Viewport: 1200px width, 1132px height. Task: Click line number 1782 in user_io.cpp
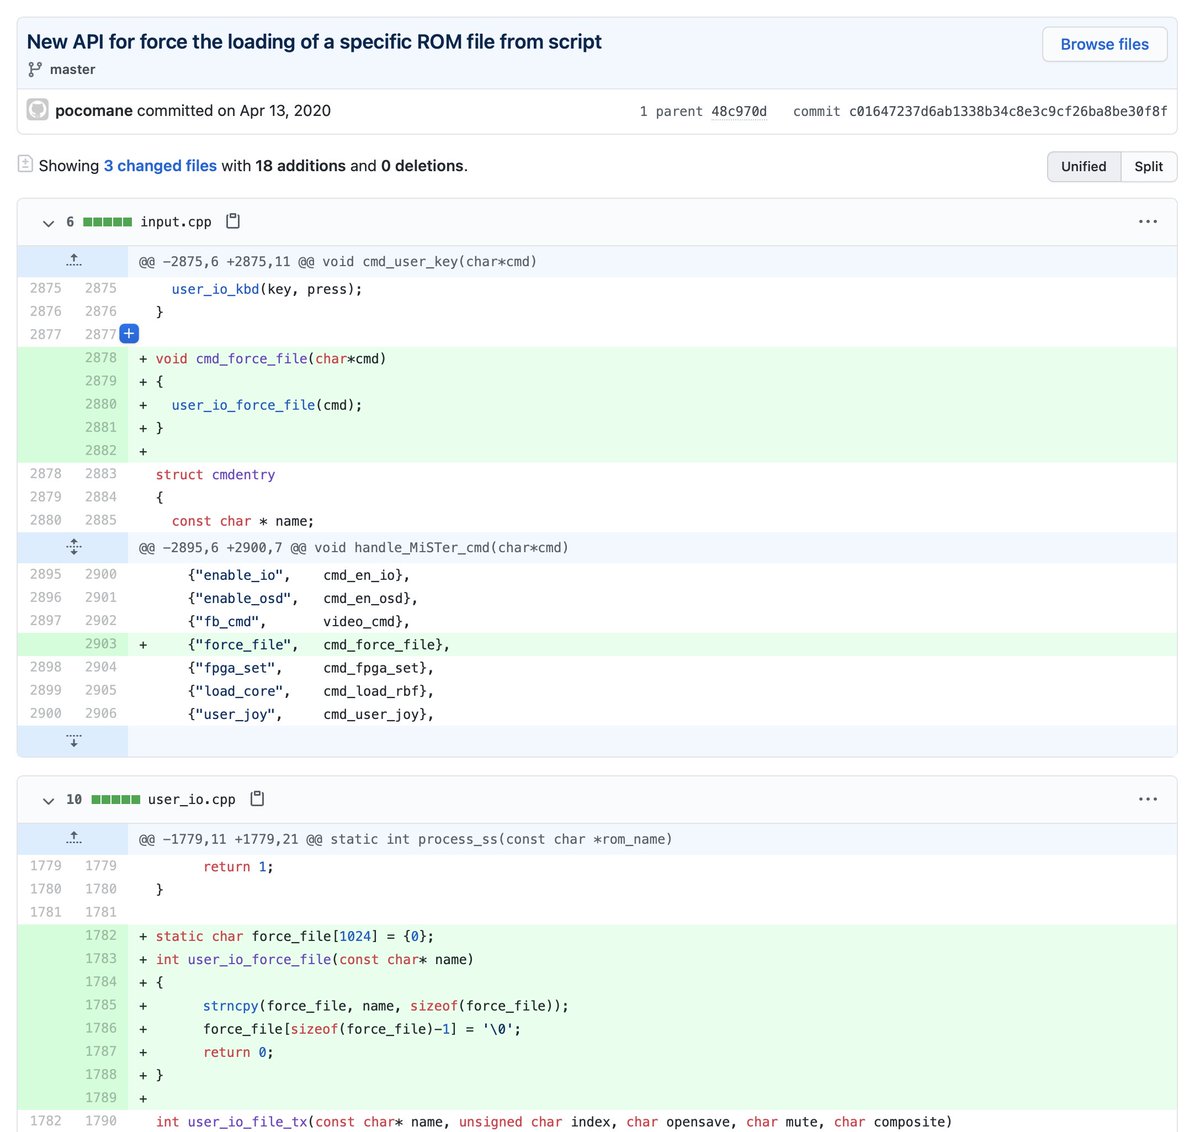click(x=100, y=935)
